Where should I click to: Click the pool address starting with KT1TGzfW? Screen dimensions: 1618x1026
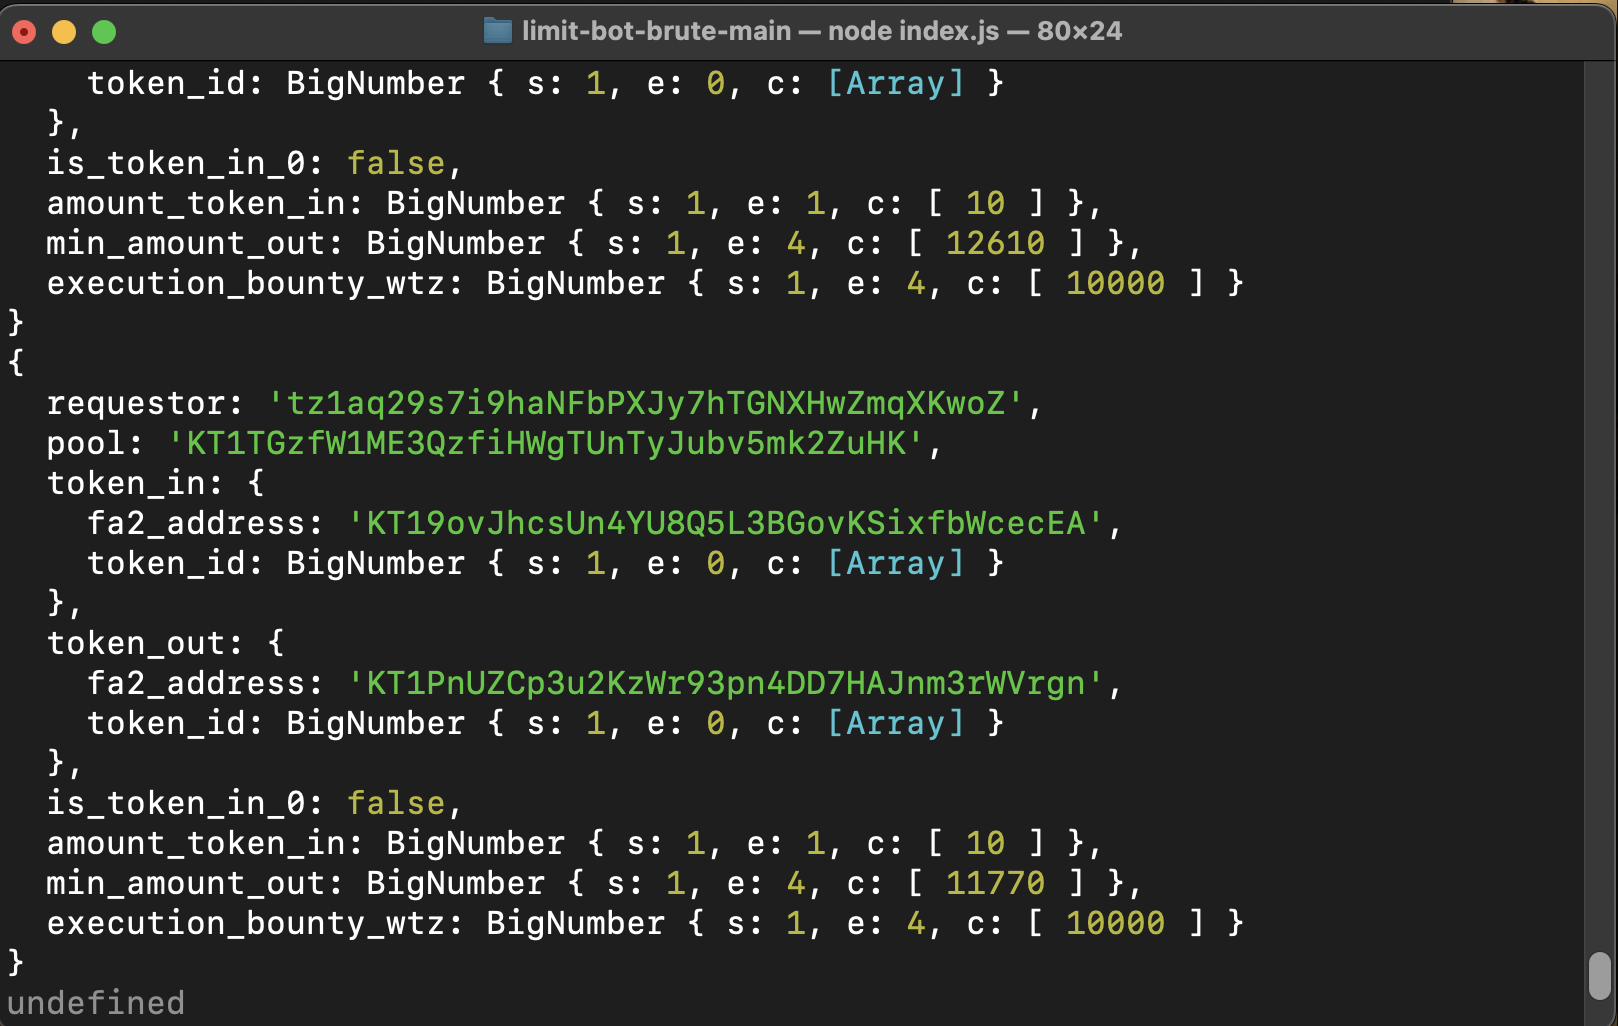(545, 443)
